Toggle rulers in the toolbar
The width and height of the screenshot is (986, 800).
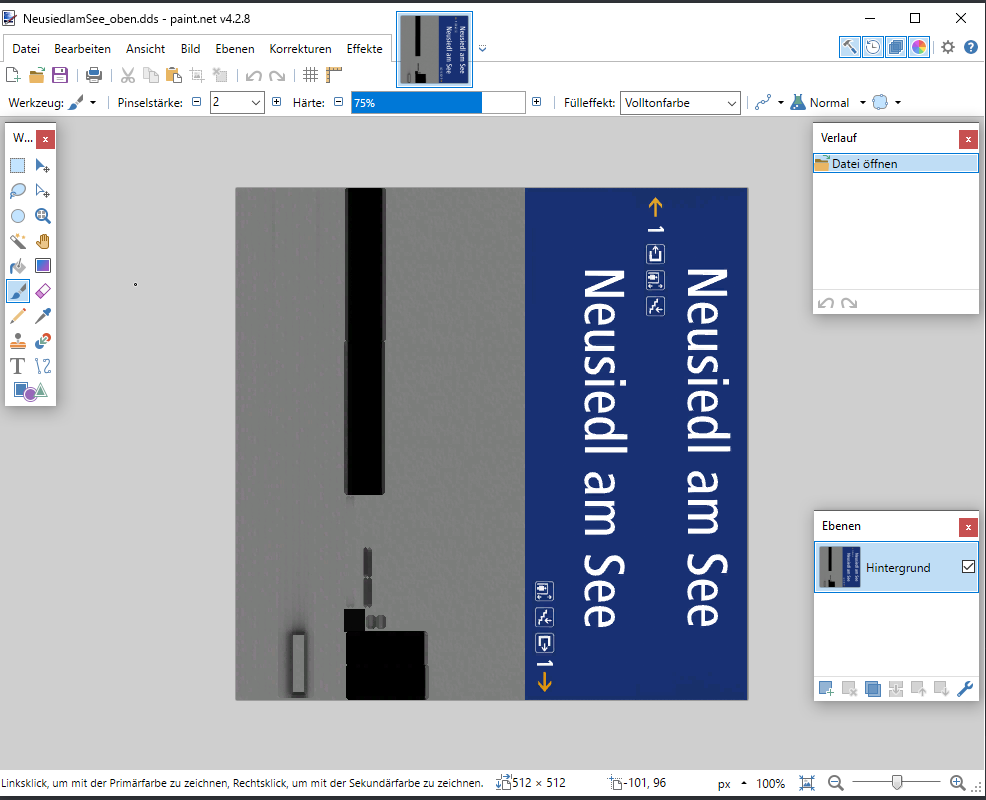click(334, 75)
